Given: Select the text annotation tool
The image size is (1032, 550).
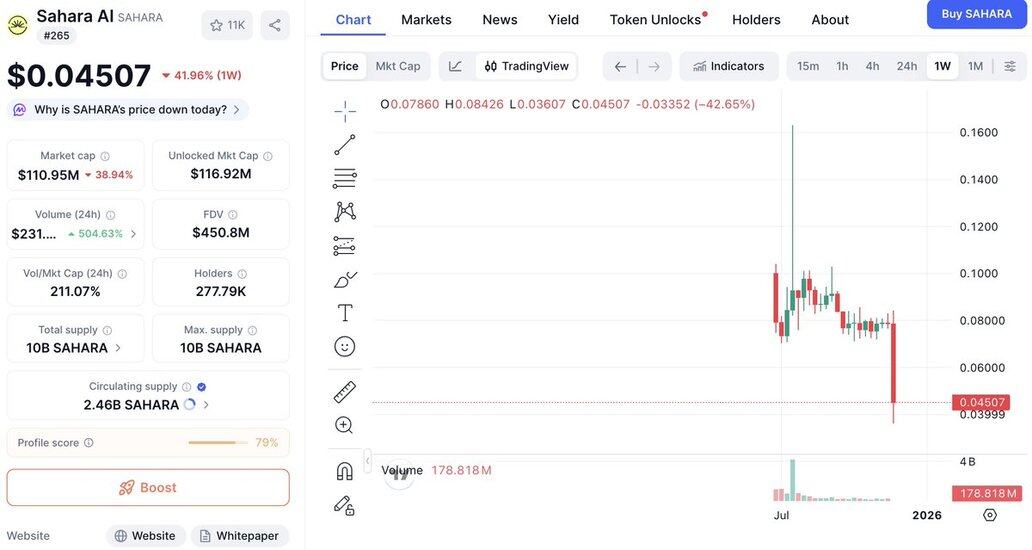Looking at the screenshot, I should click(345, 313).
